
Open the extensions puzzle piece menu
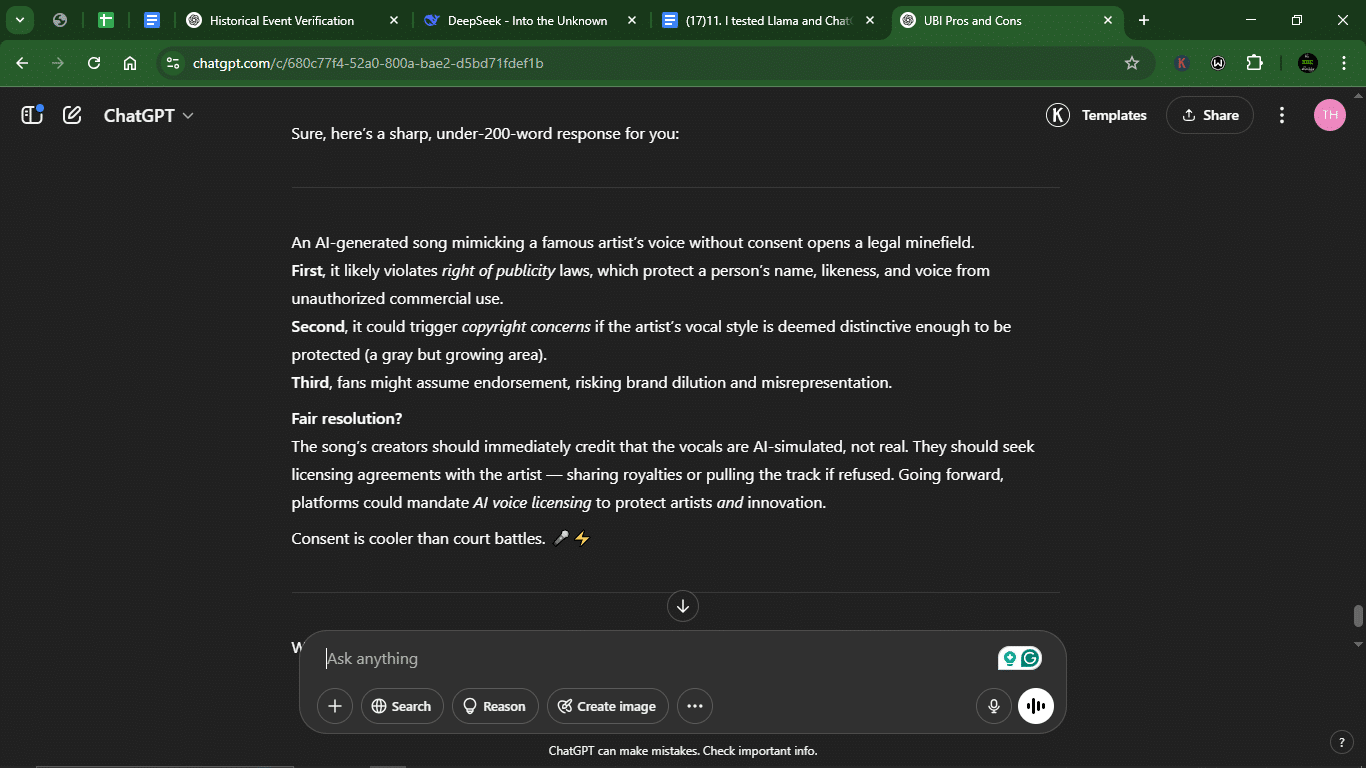tap(1255, 63)
